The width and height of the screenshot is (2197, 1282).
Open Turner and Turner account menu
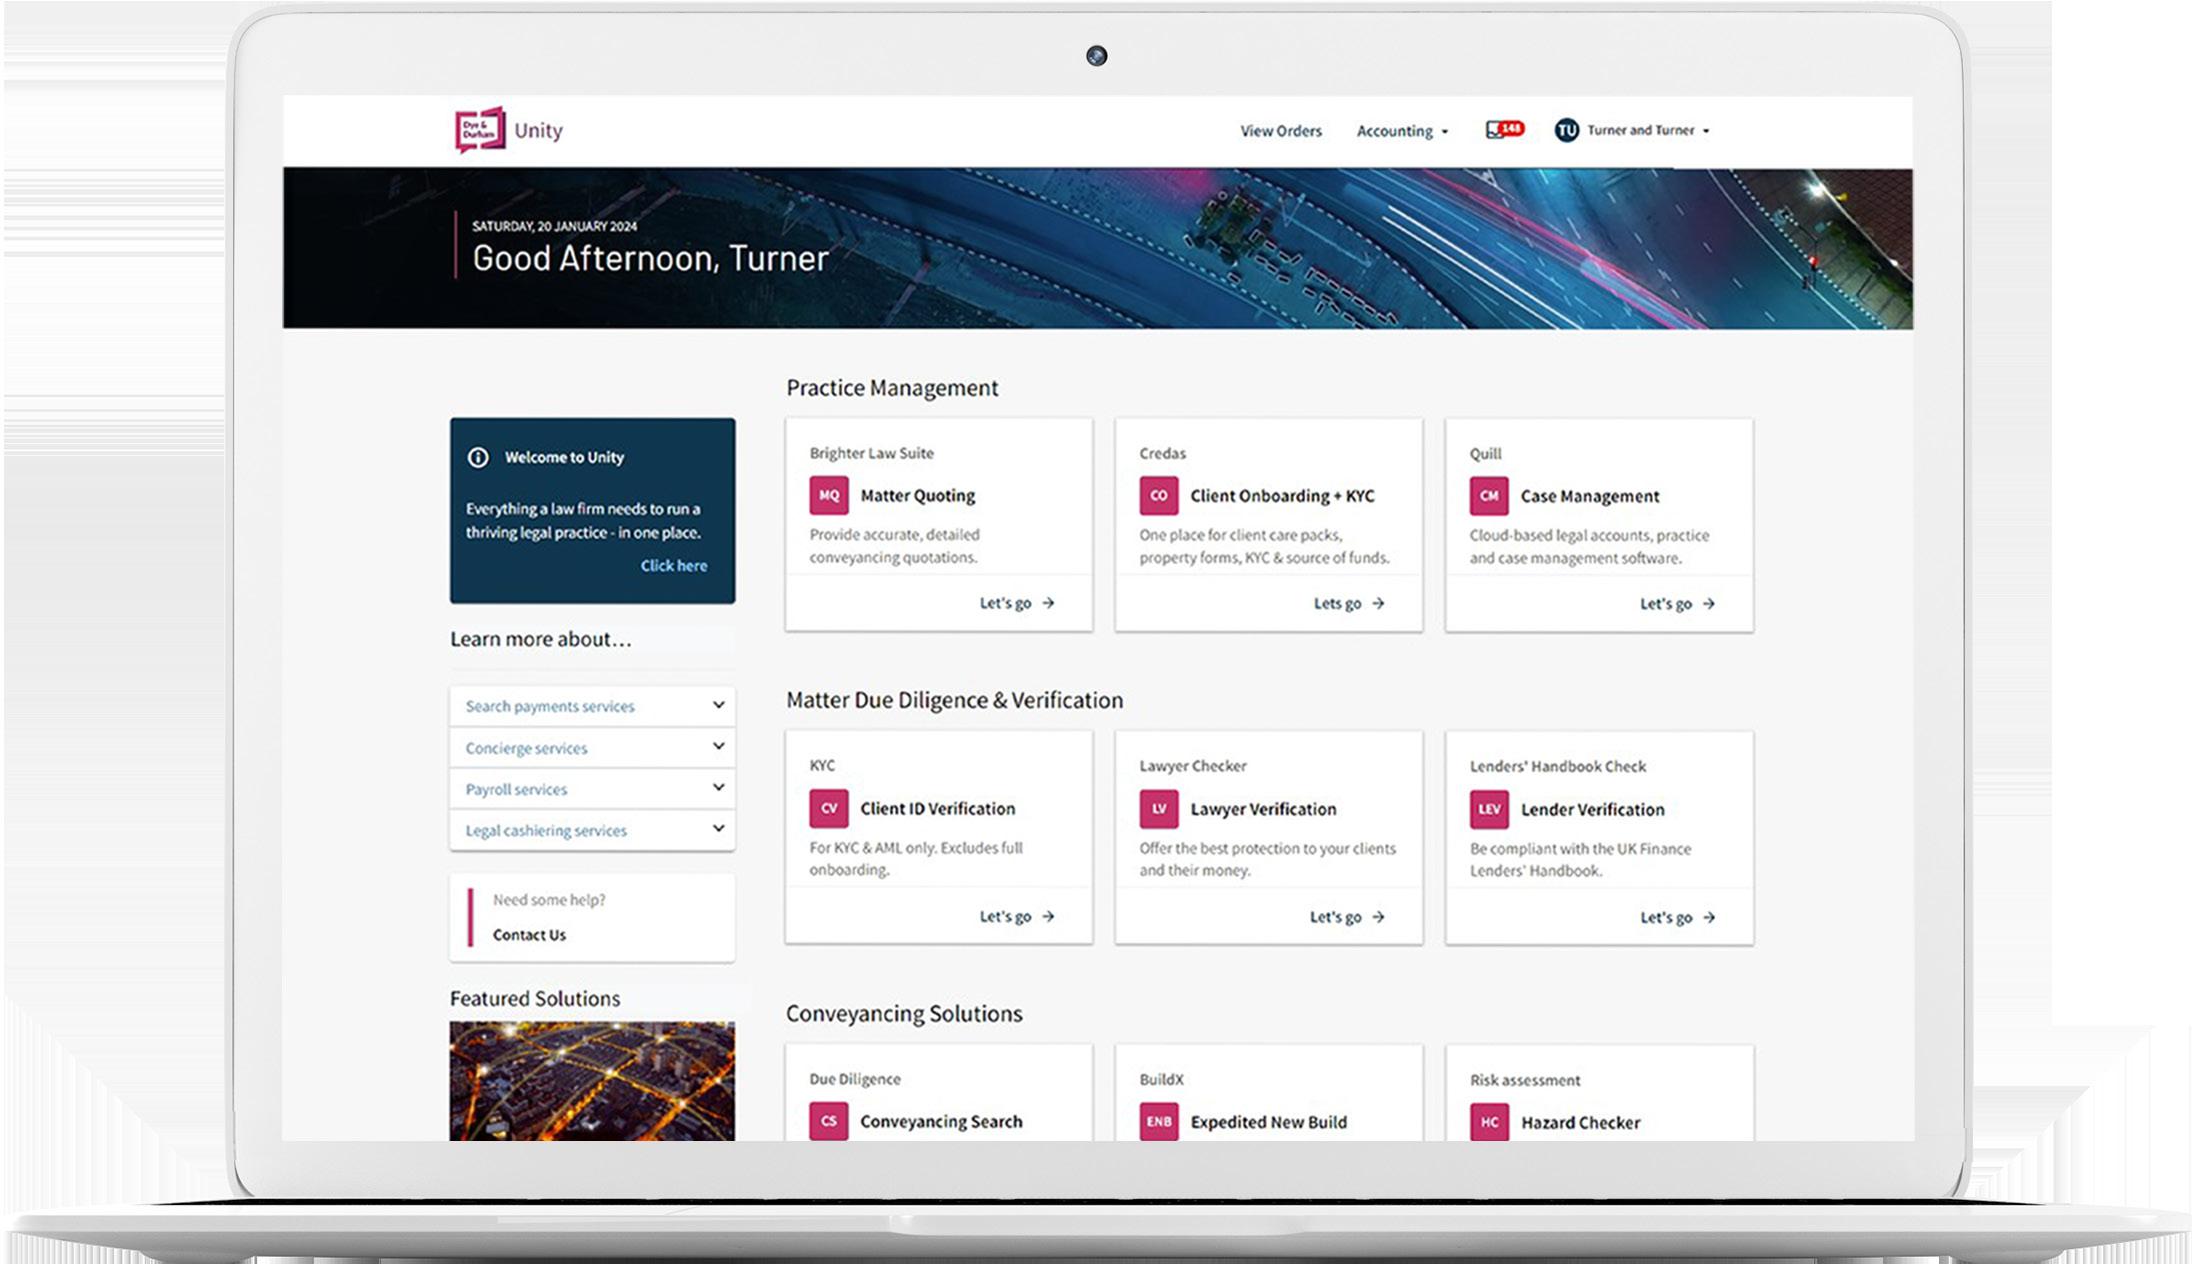click(x=1640, y=130)
